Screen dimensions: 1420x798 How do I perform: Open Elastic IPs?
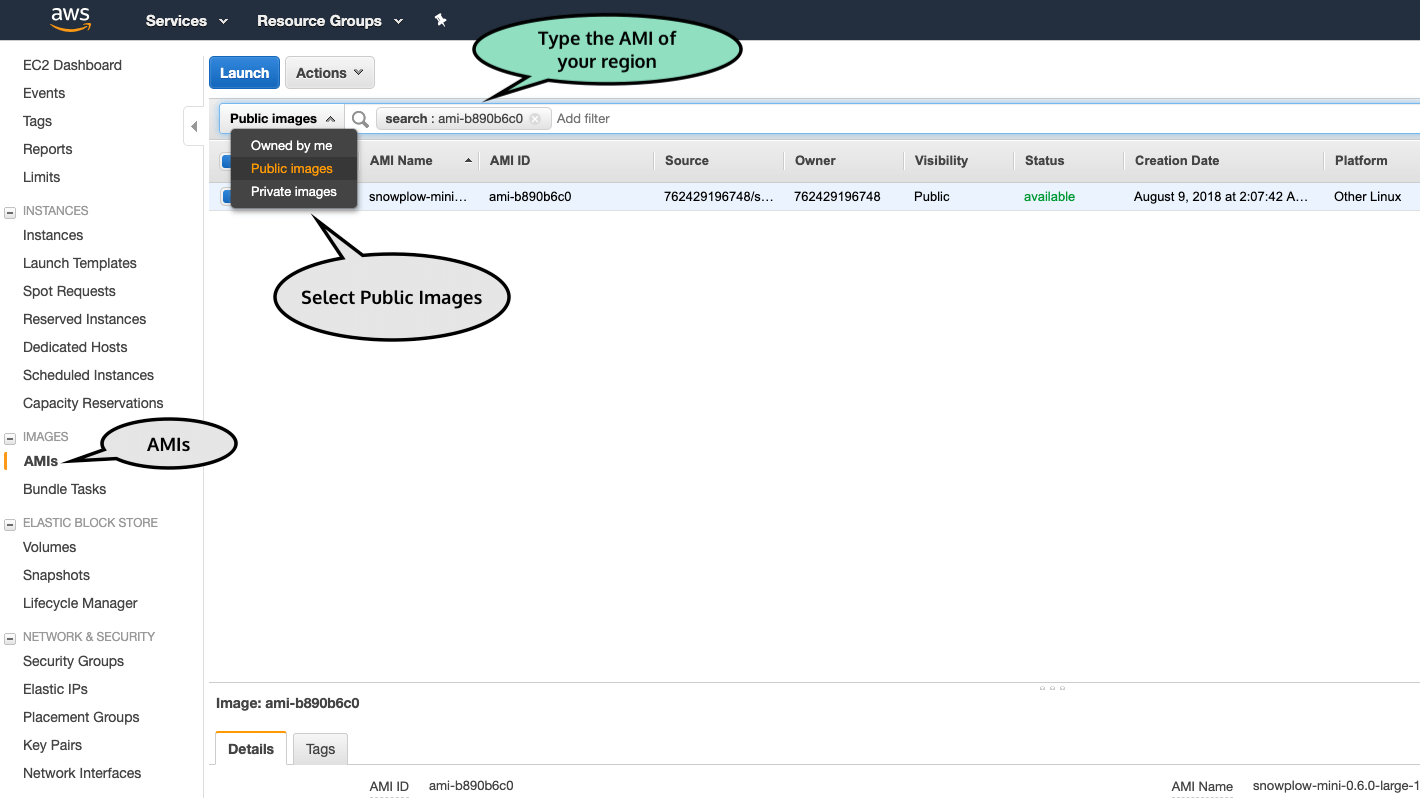coord(56,689)
